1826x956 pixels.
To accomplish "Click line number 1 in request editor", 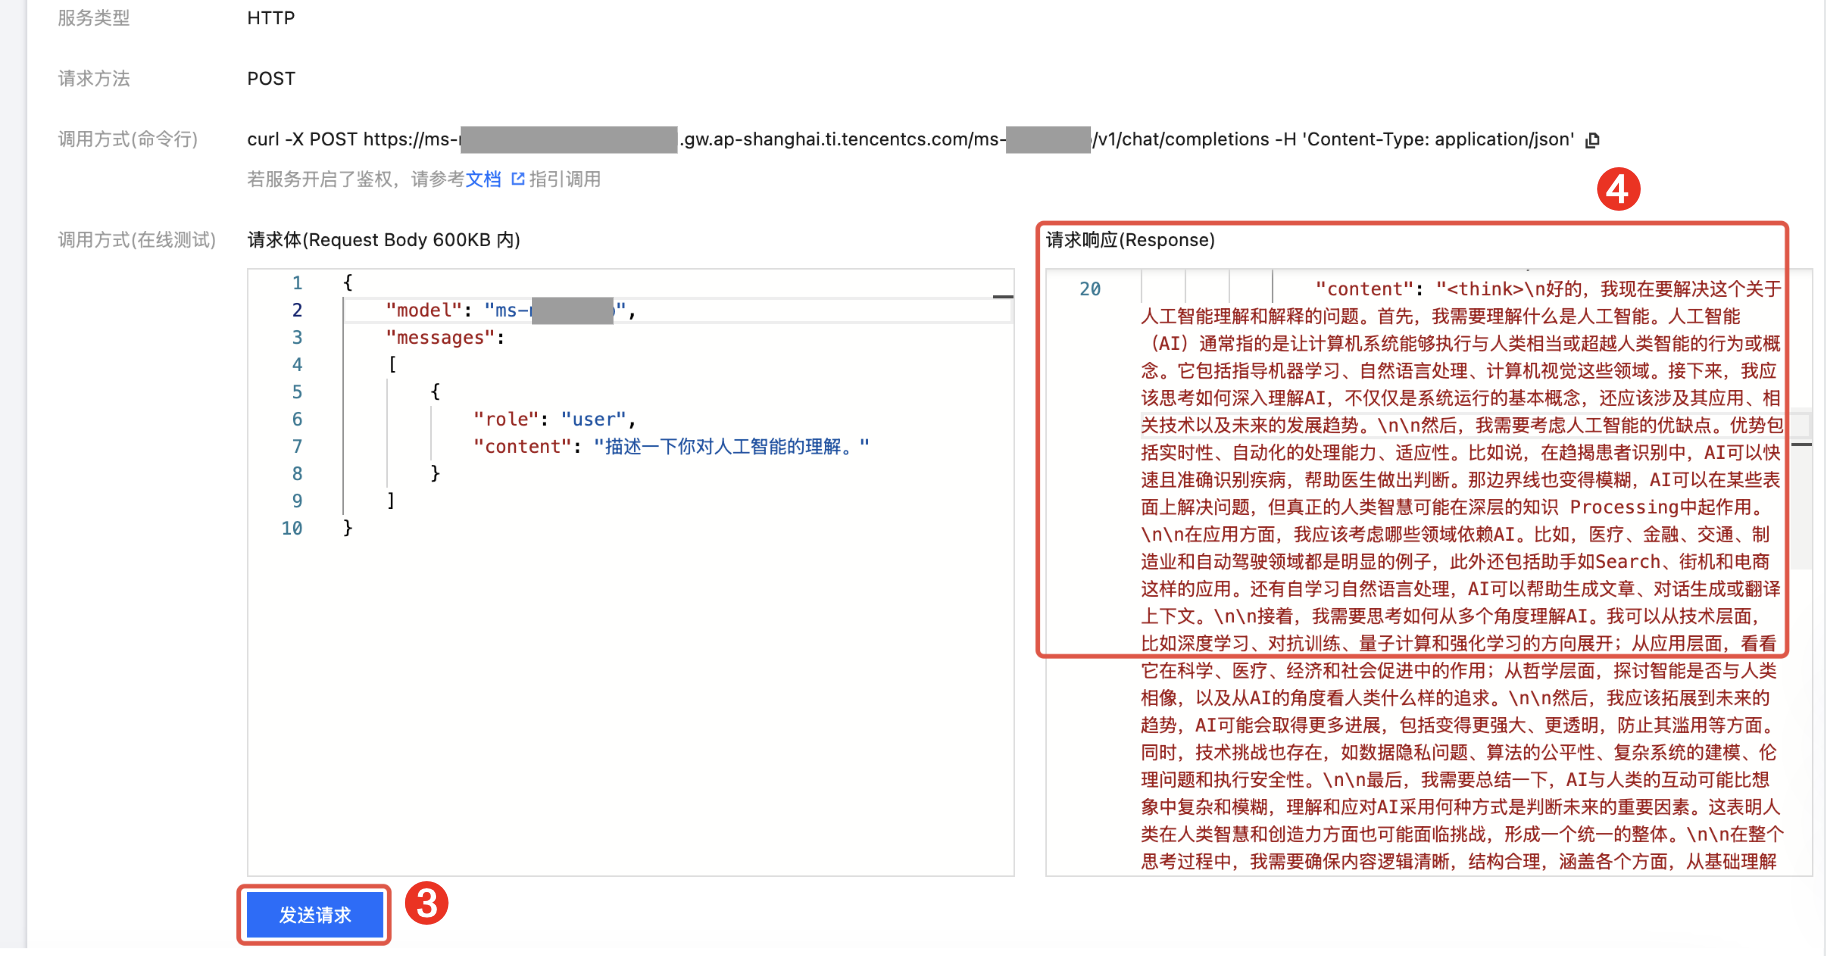I will coord(297,283).
